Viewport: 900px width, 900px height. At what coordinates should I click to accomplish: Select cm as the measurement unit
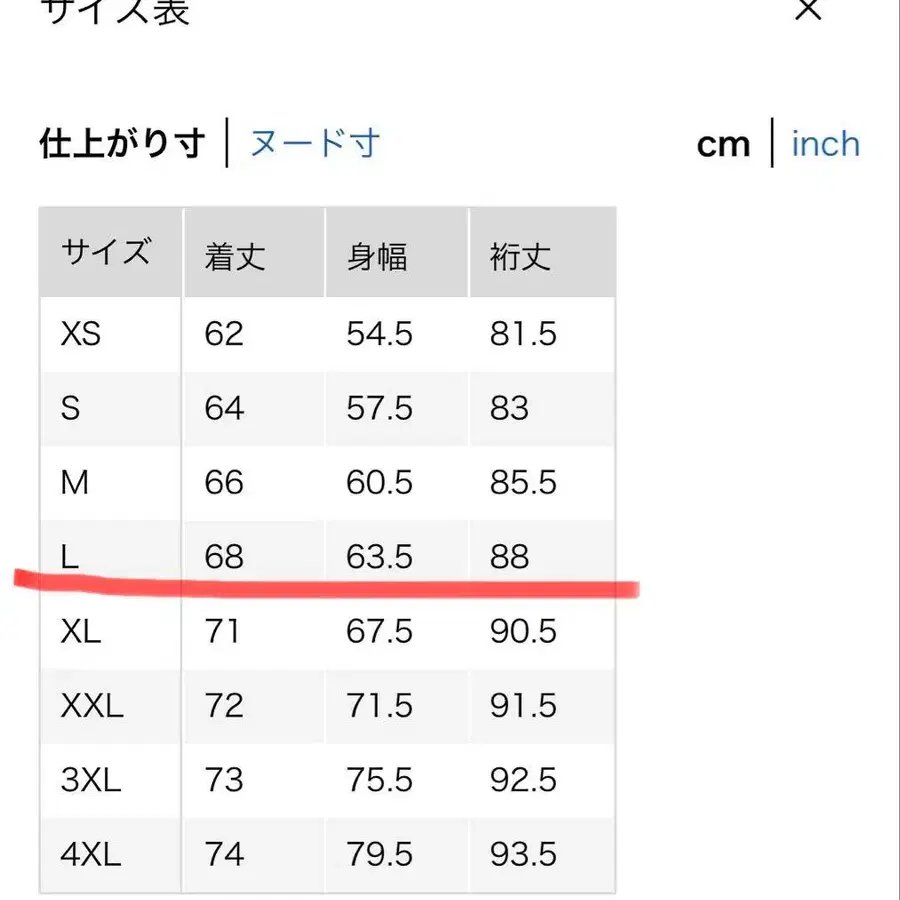[723, 143]
